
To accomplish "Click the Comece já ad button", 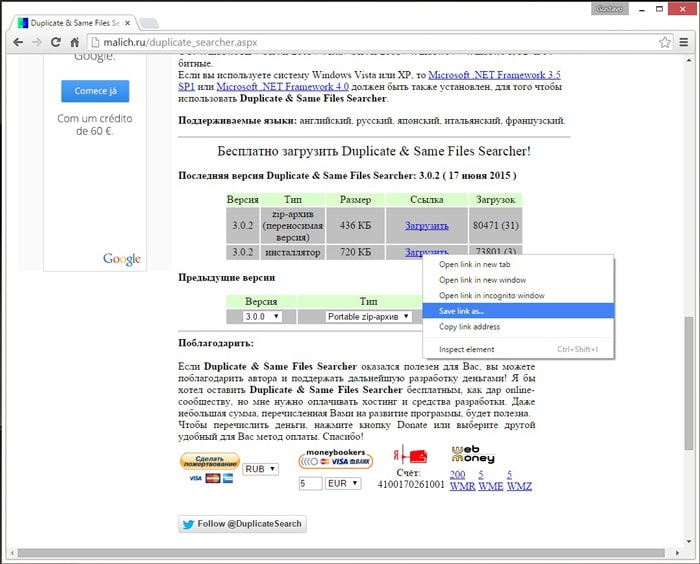I will click(95, 91).
